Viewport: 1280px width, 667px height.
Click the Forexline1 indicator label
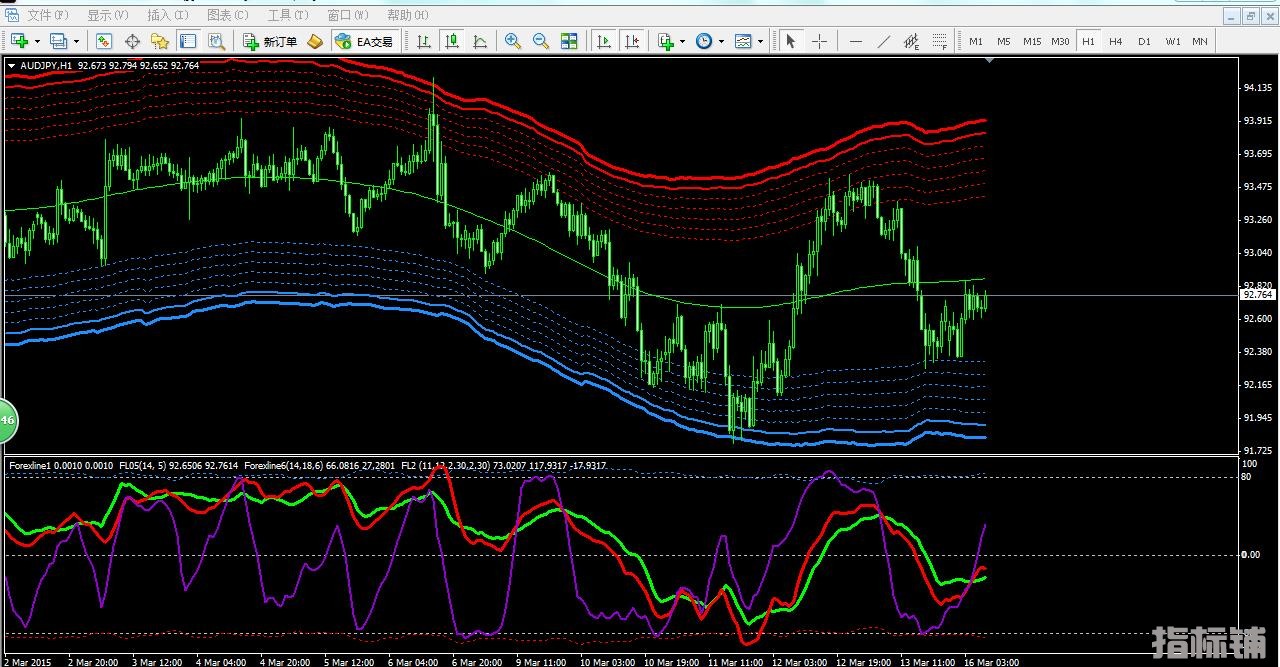[32, 465]
